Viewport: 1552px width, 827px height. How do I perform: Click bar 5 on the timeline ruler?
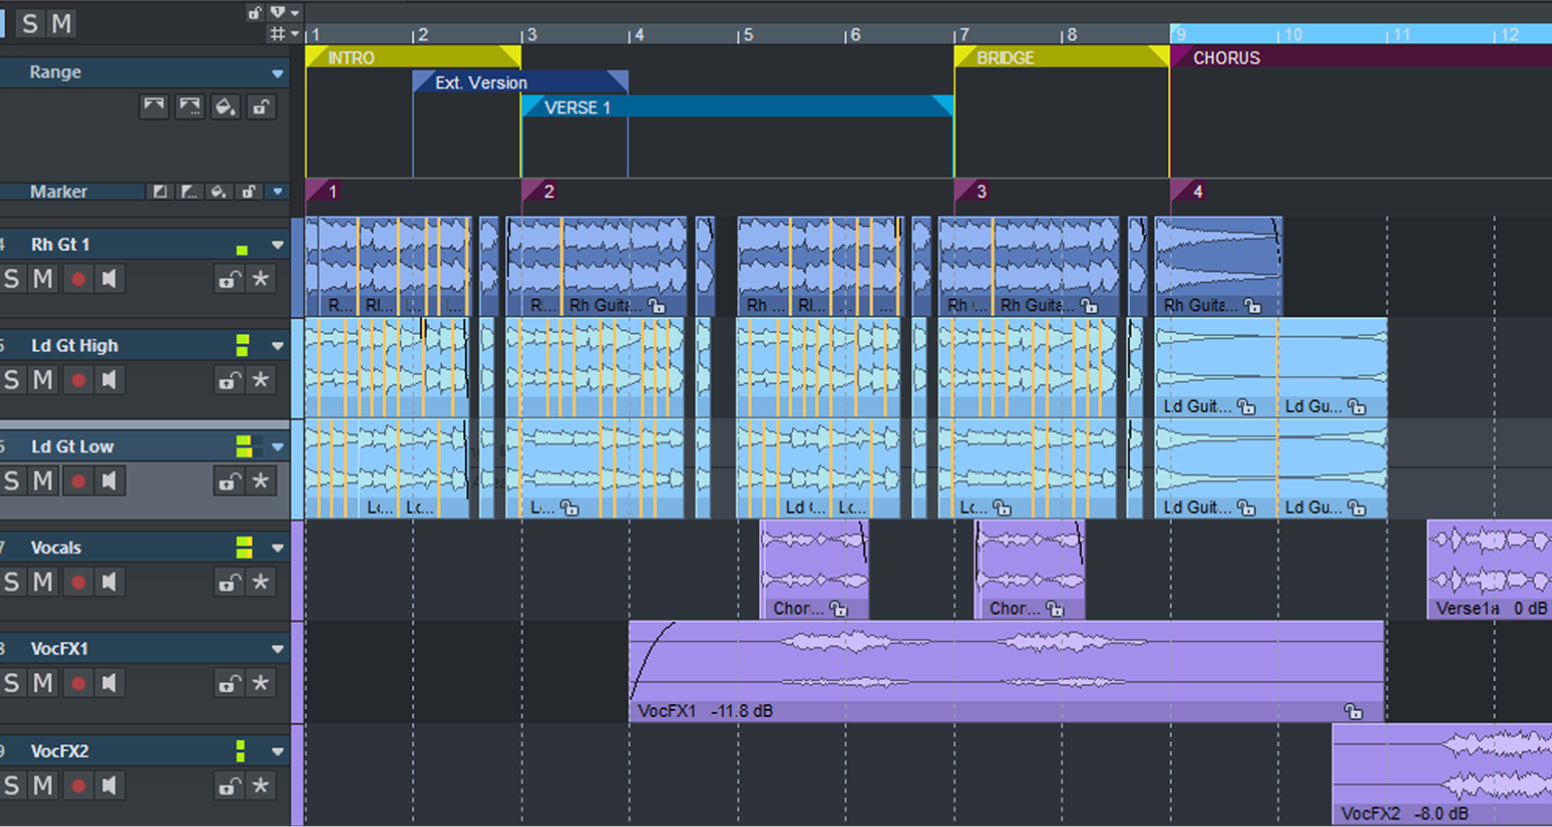(747, 35)
